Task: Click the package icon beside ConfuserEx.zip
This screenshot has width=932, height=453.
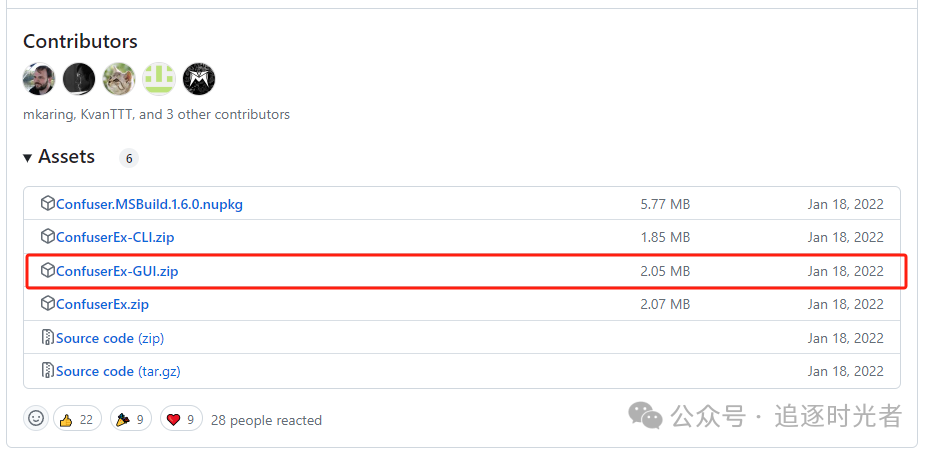Action: pyautogui.click(x=47, y=304)
